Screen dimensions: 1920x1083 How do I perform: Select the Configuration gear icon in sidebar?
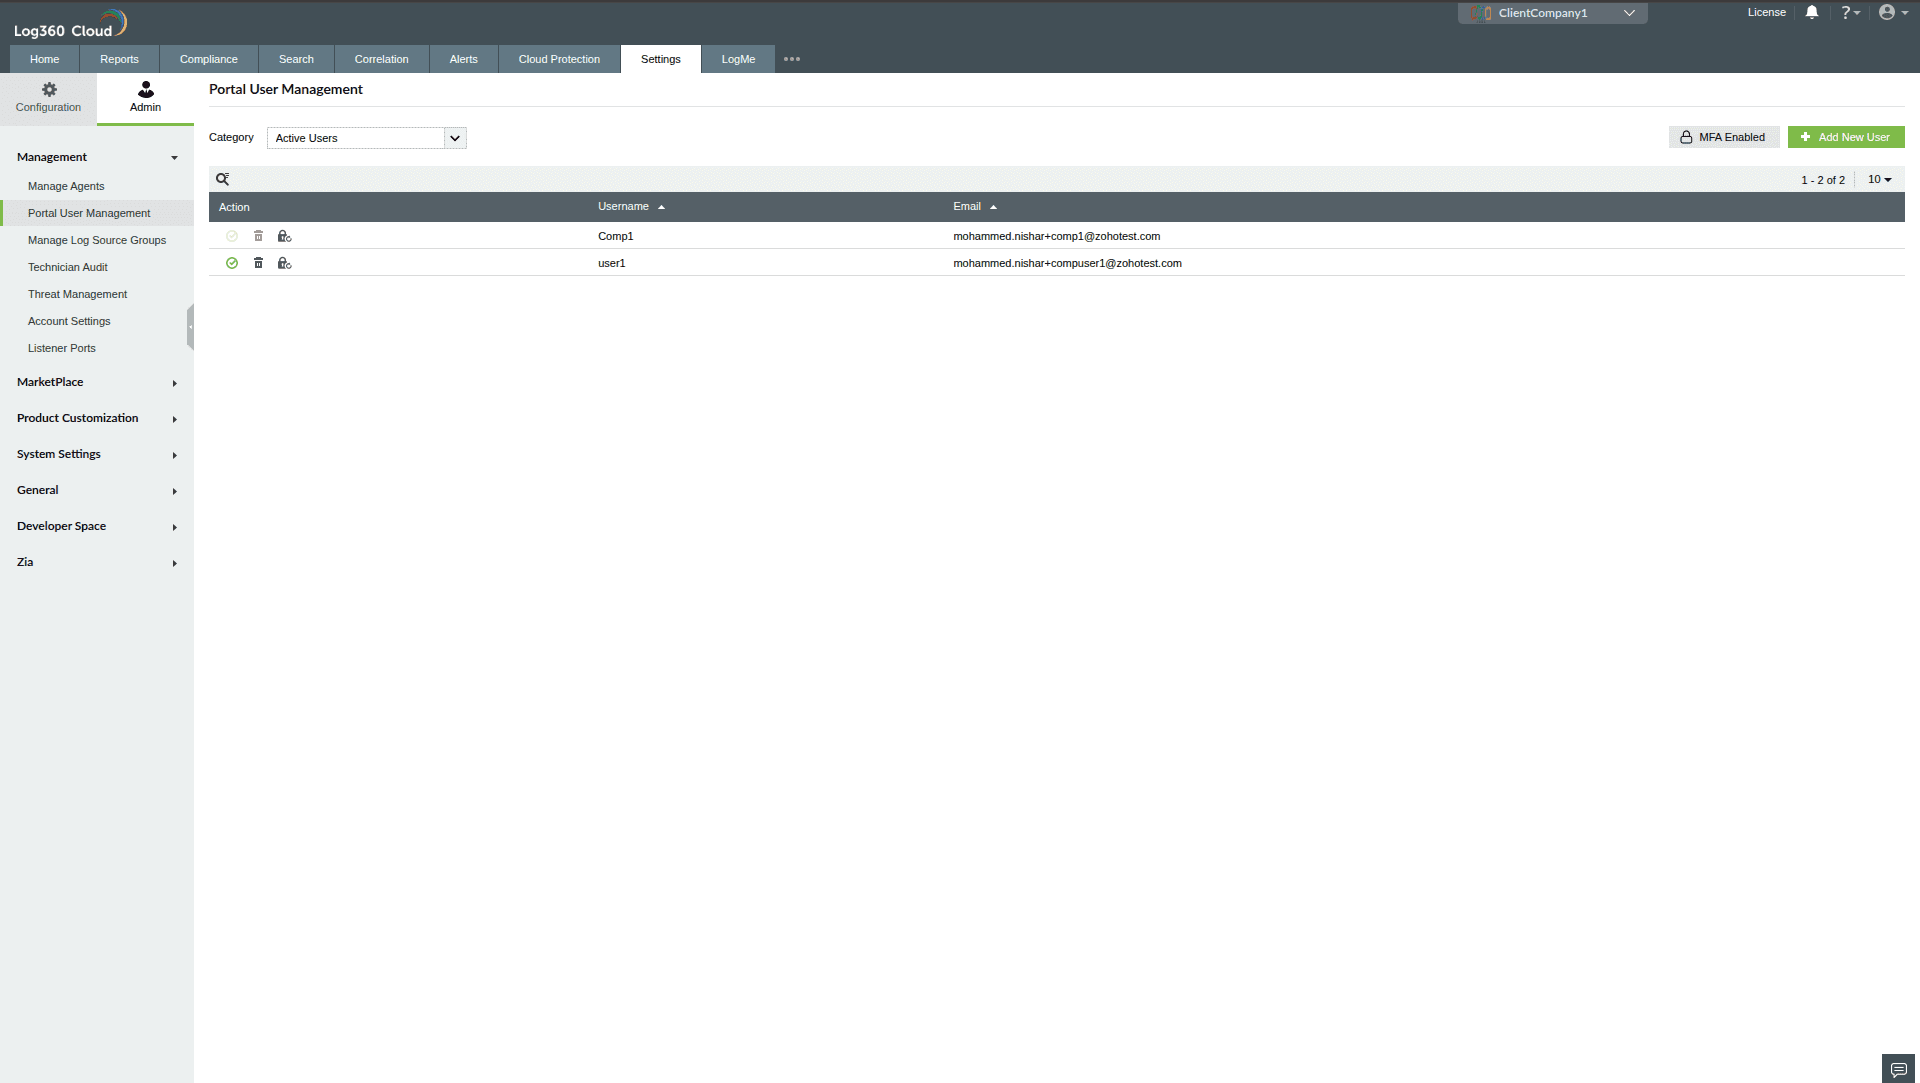48,96
